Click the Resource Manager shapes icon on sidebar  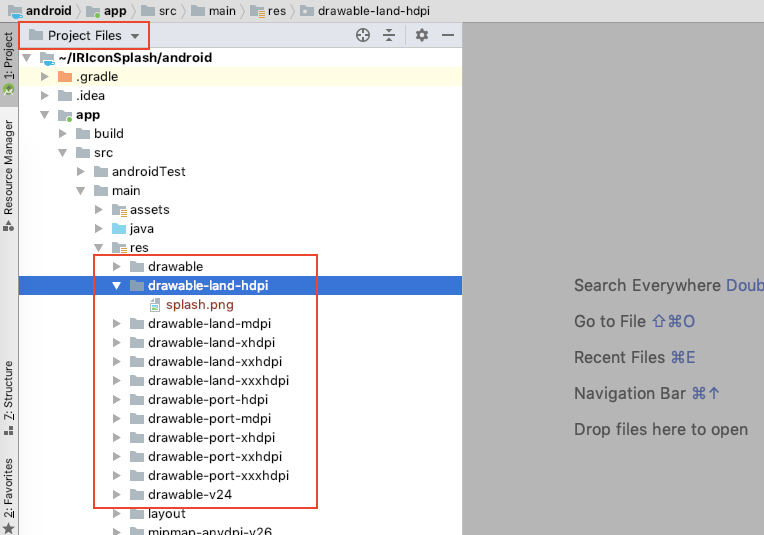click(9, 226)
